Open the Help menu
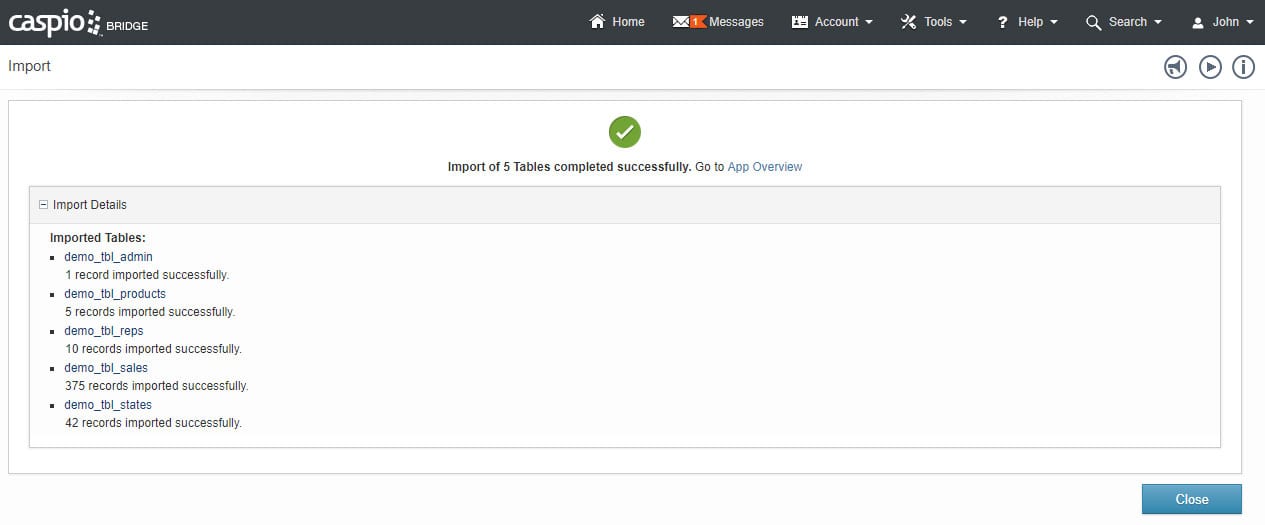 pyautogui.click(x=1027, y=22)
